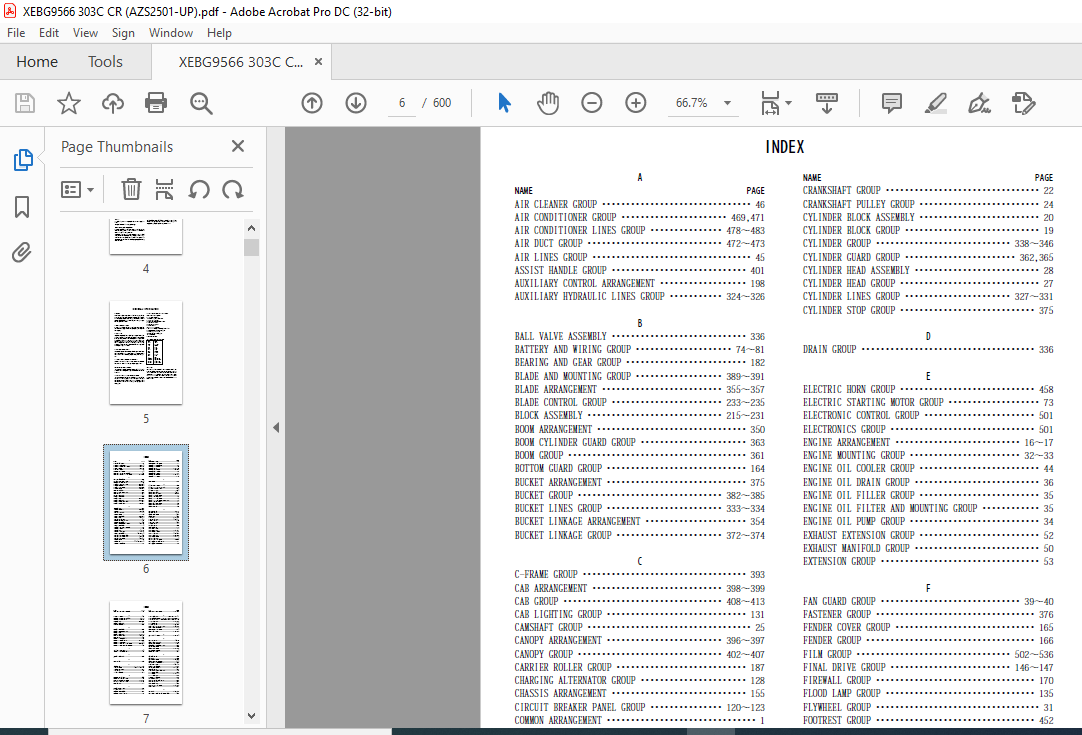Image resolution: width=1082 pixels, height=735 pixels.
Task: Open the Help menu
Action: (219, 32)
